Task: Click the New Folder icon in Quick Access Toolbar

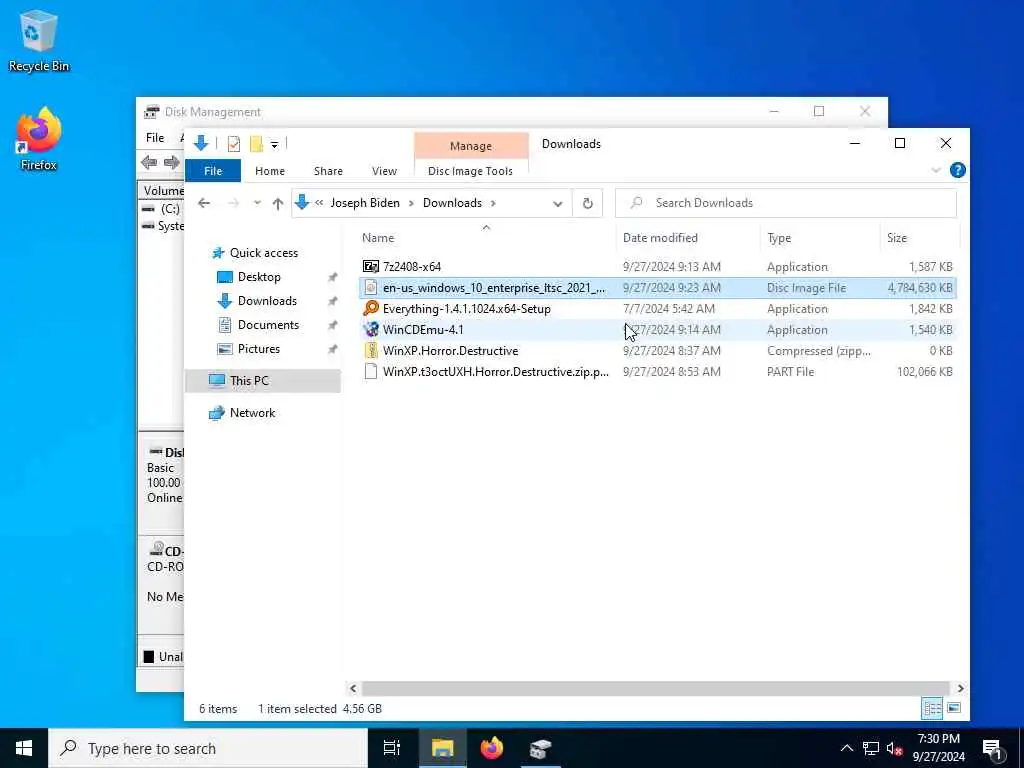Action: pyautogui.click(x=257, y=144)
